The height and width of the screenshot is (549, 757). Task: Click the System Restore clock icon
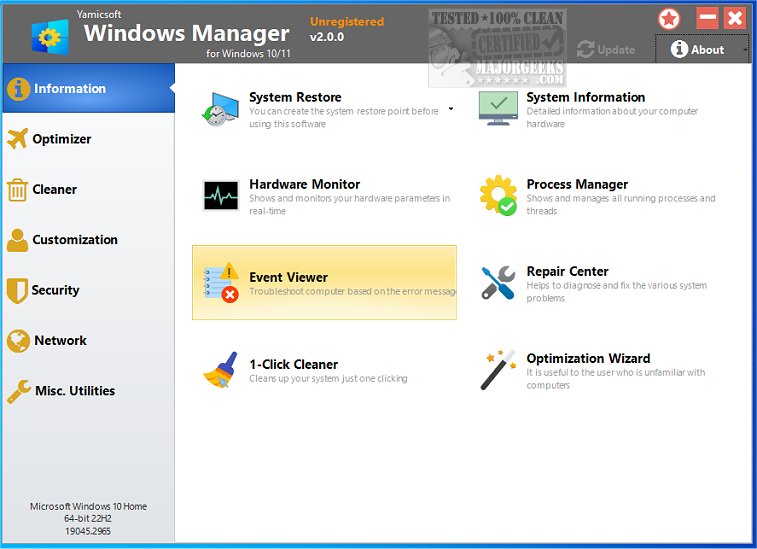pos(220,108)
